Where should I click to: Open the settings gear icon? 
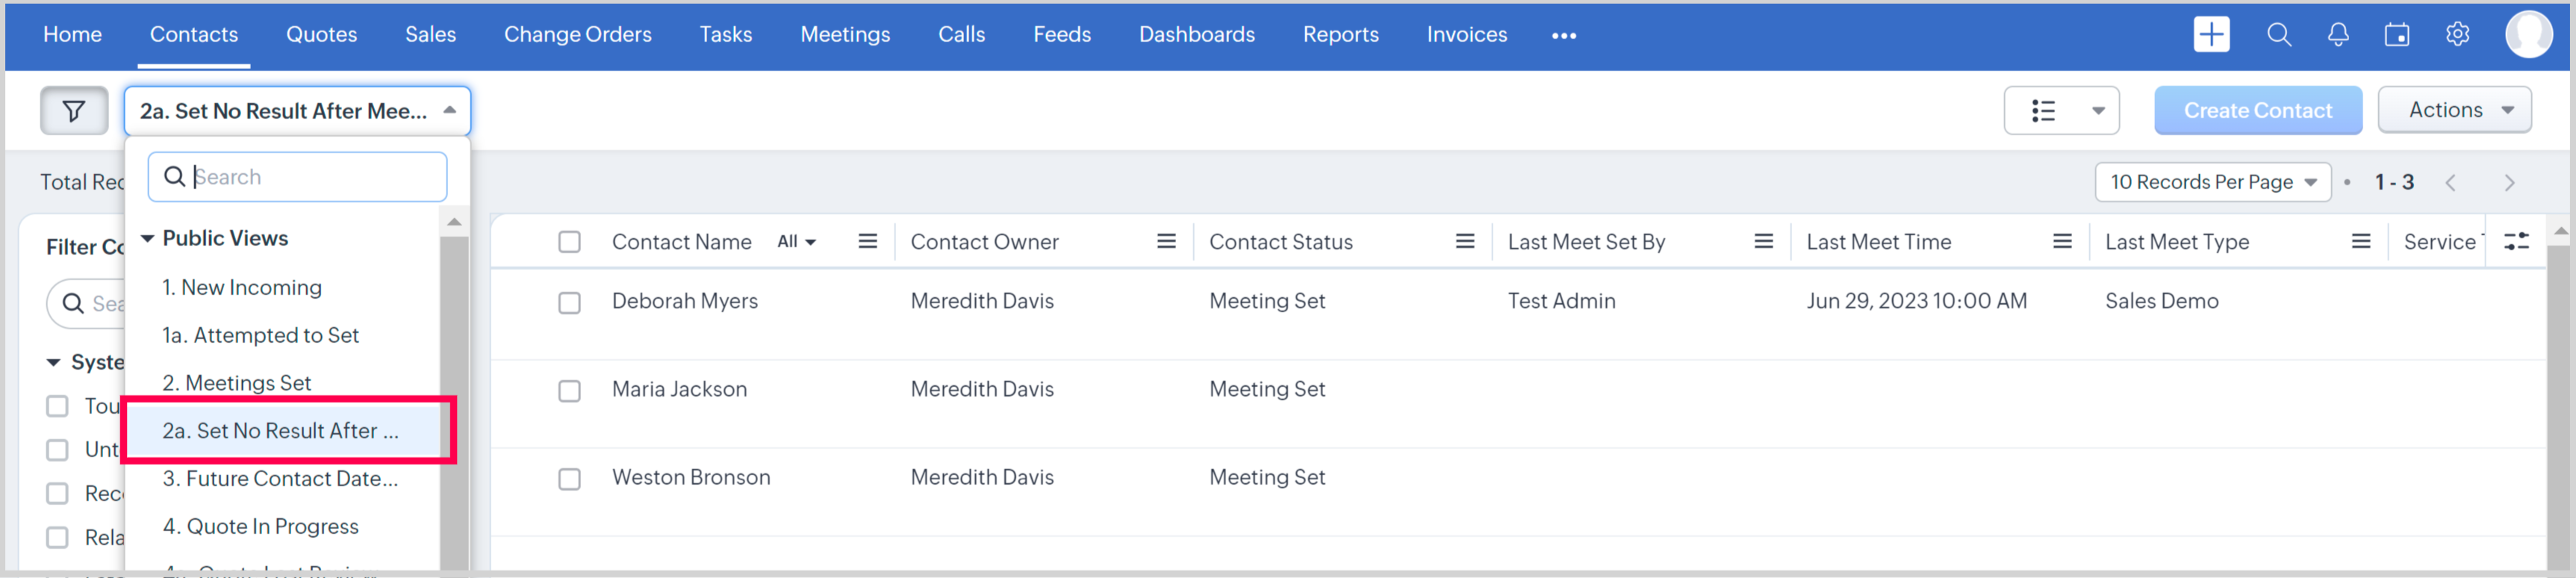click(2457, 35)
